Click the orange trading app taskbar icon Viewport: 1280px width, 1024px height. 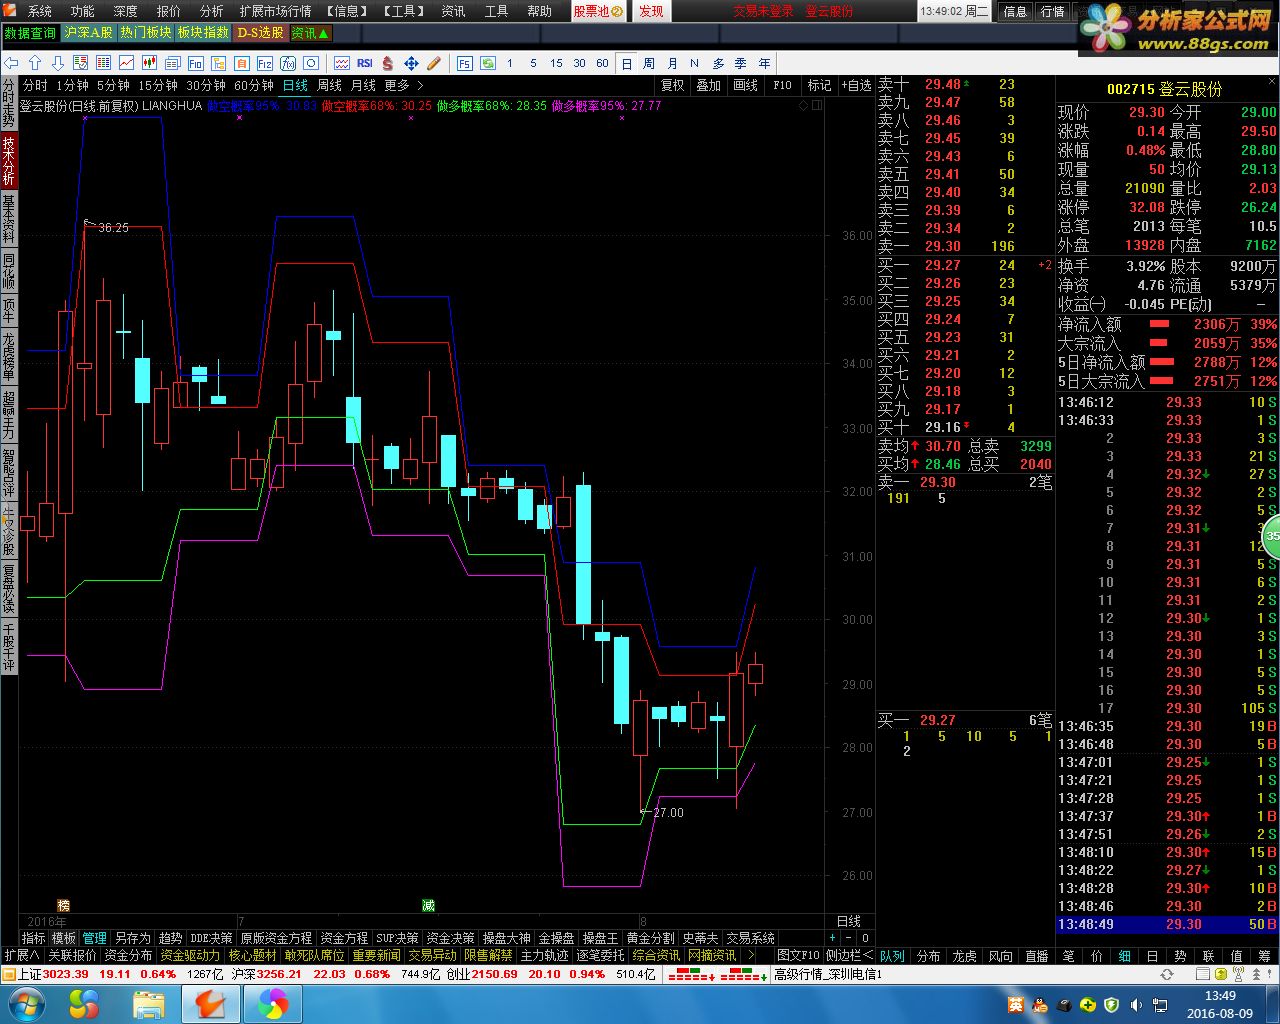210,1003
